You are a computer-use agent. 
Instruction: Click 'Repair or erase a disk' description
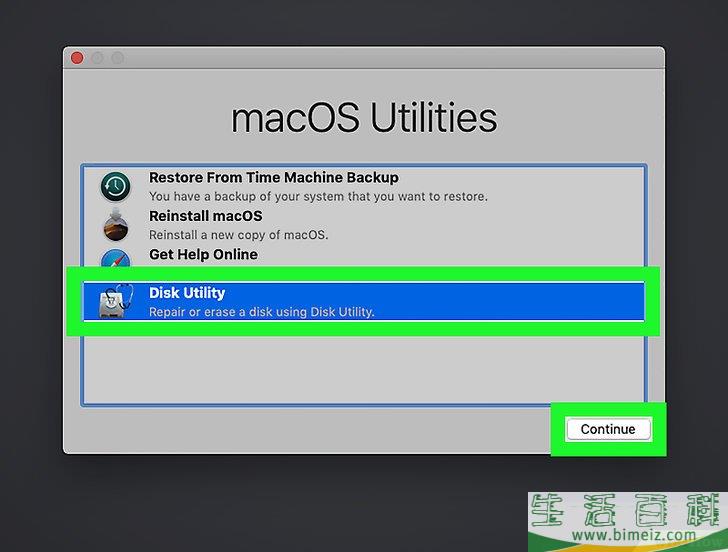click(261, 312)
